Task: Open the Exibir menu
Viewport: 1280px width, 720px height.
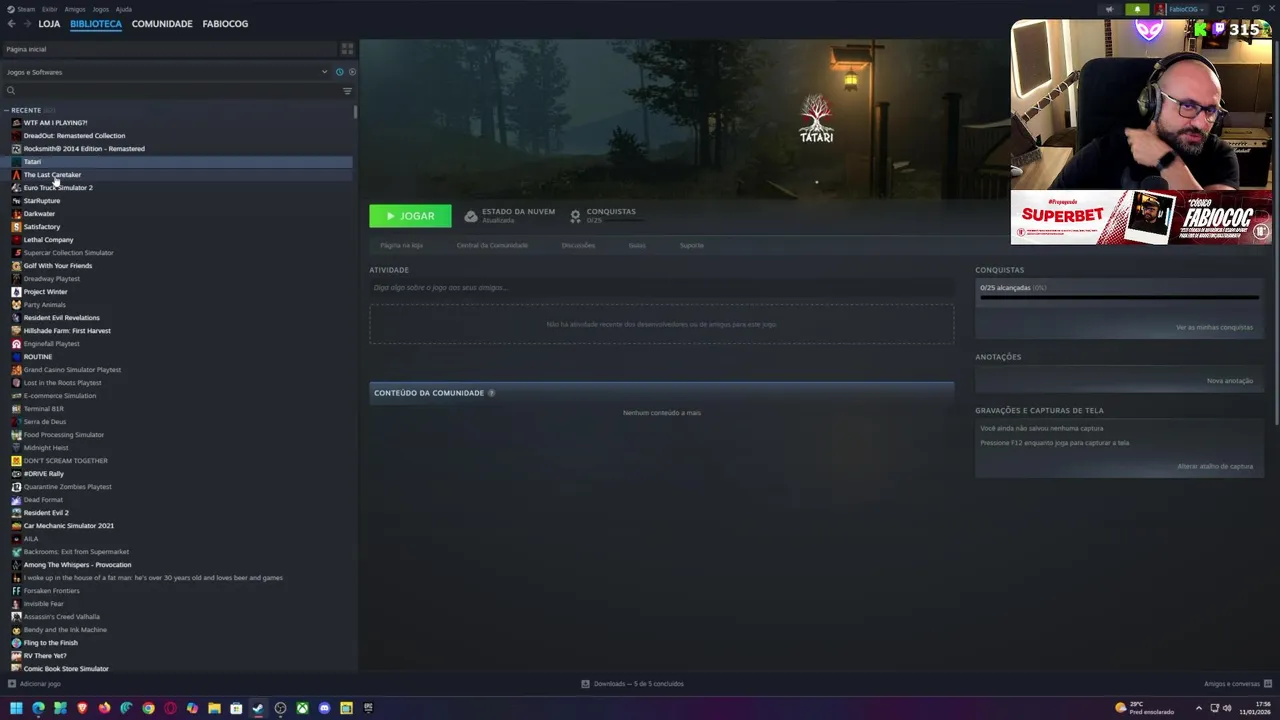Action: [49, 9]
